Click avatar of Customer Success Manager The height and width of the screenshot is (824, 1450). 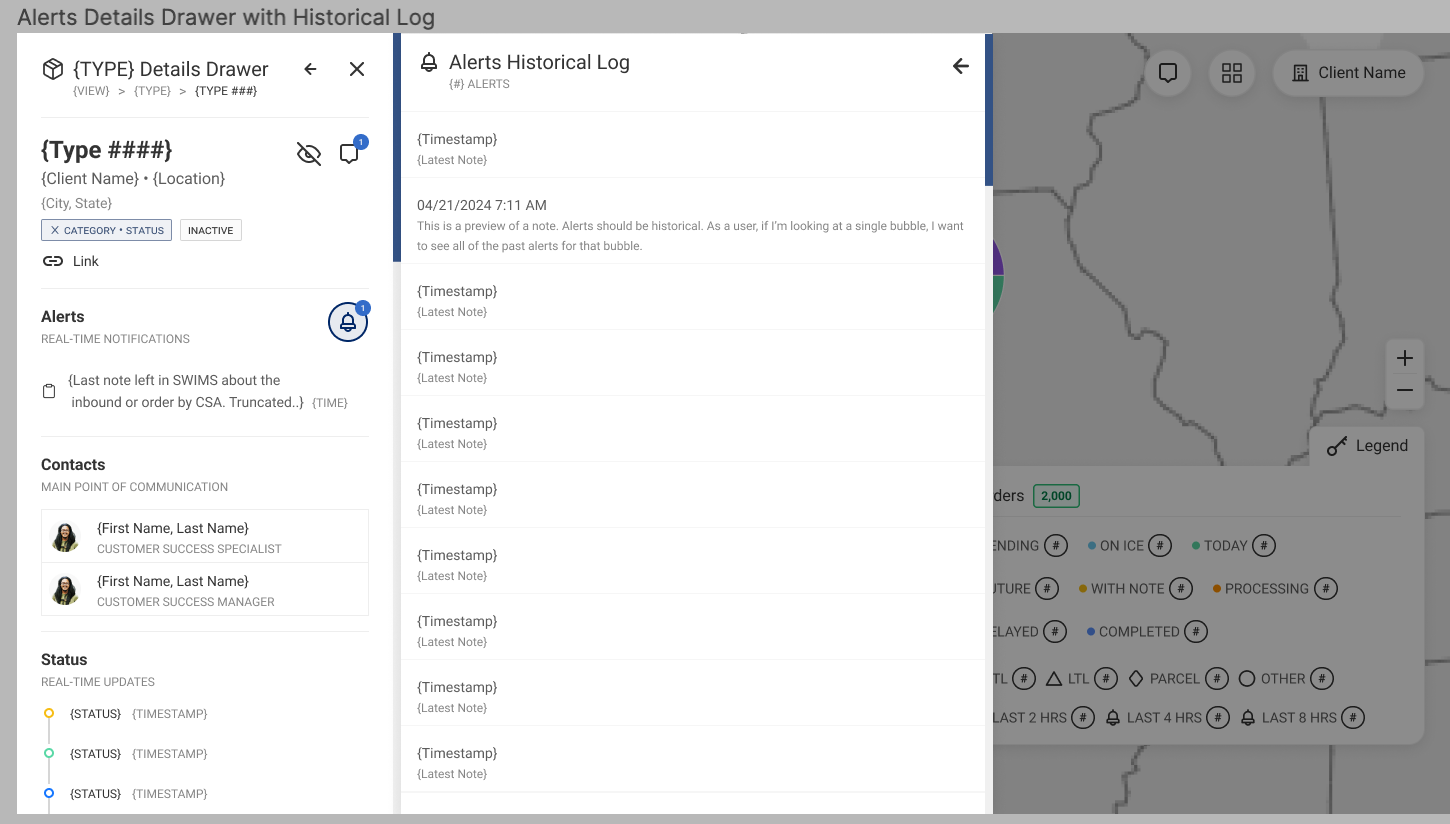point(65,590)
